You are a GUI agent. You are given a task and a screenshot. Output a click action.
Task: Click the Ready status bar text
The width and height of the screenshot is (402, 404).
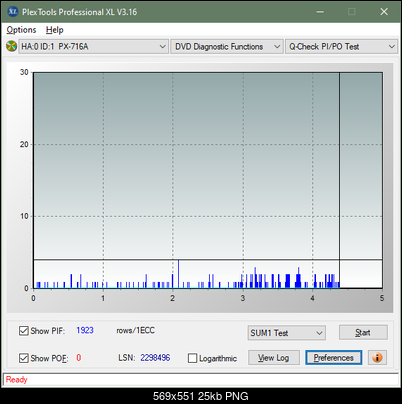[16, 379]
